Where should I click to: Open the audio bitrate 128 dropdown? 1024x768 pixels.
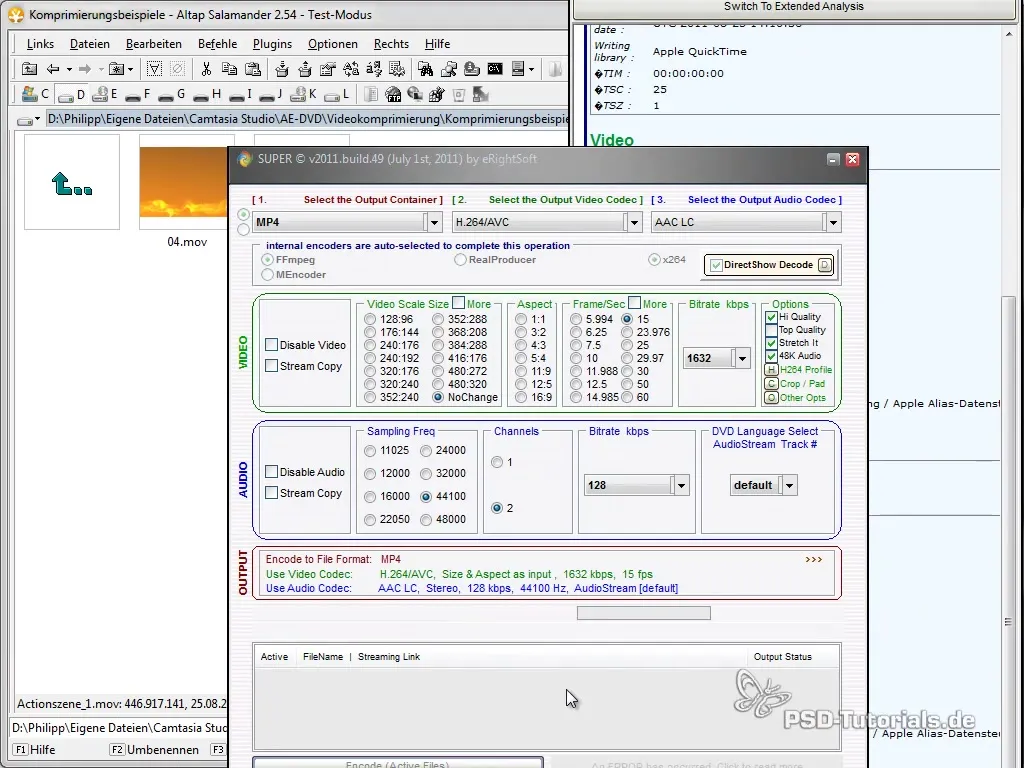point(681,485)
